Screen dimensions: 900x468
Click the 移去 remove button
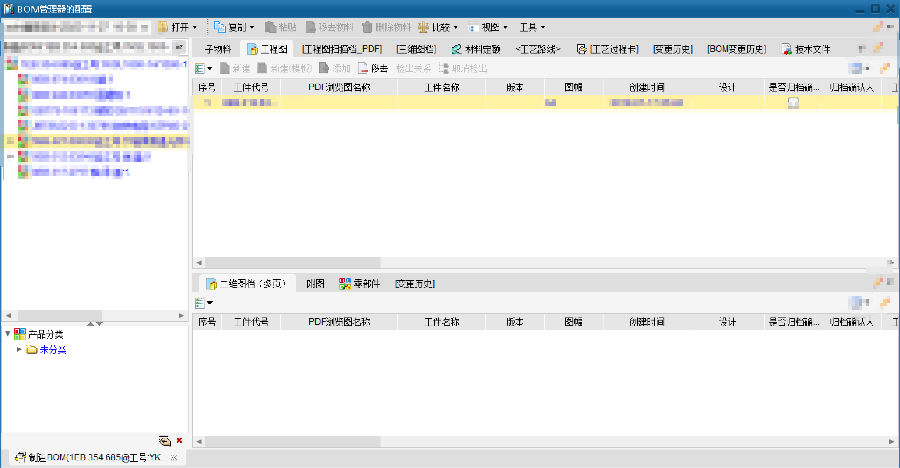click(x=373, y=68)
